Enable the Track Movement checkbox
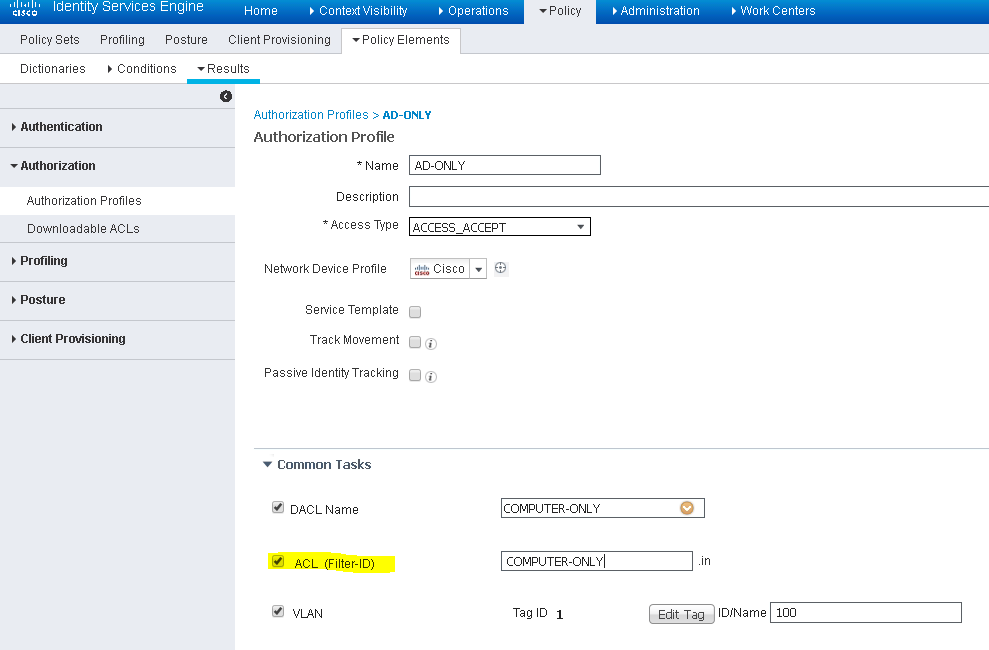Image resolution: width=989 pixels, height=650 pixels. (415, 342)
